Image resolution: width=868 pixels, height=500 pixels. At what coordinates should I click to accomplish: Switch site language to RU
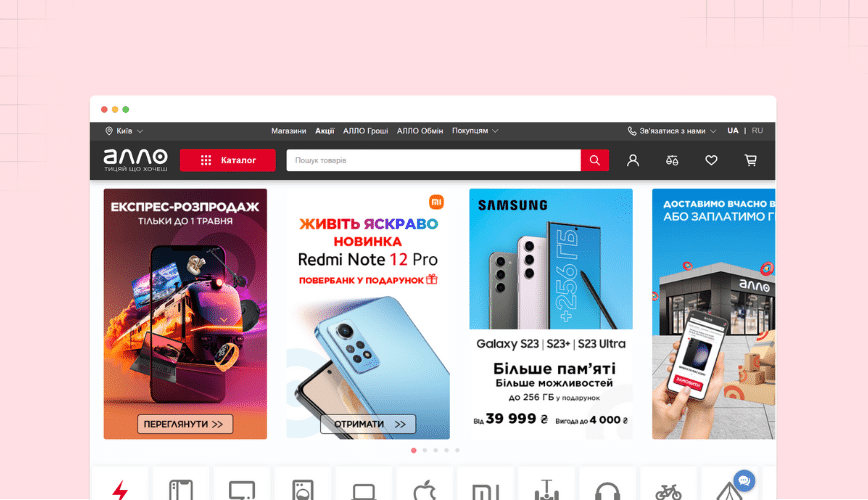click(757, 131)
